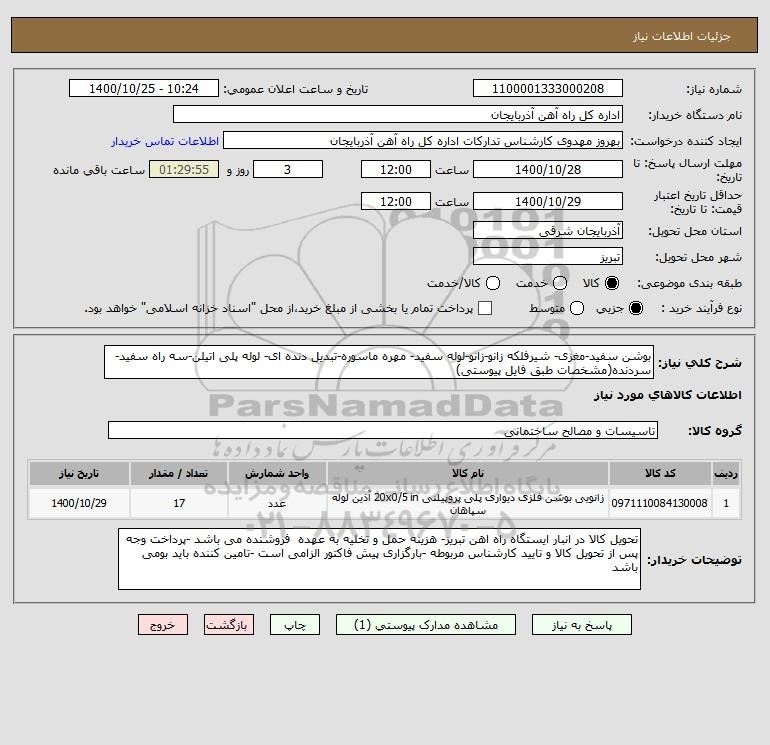Select the جزیی purchase type radio
This screenshot has width=770, height=745.
tap(635, 308)
